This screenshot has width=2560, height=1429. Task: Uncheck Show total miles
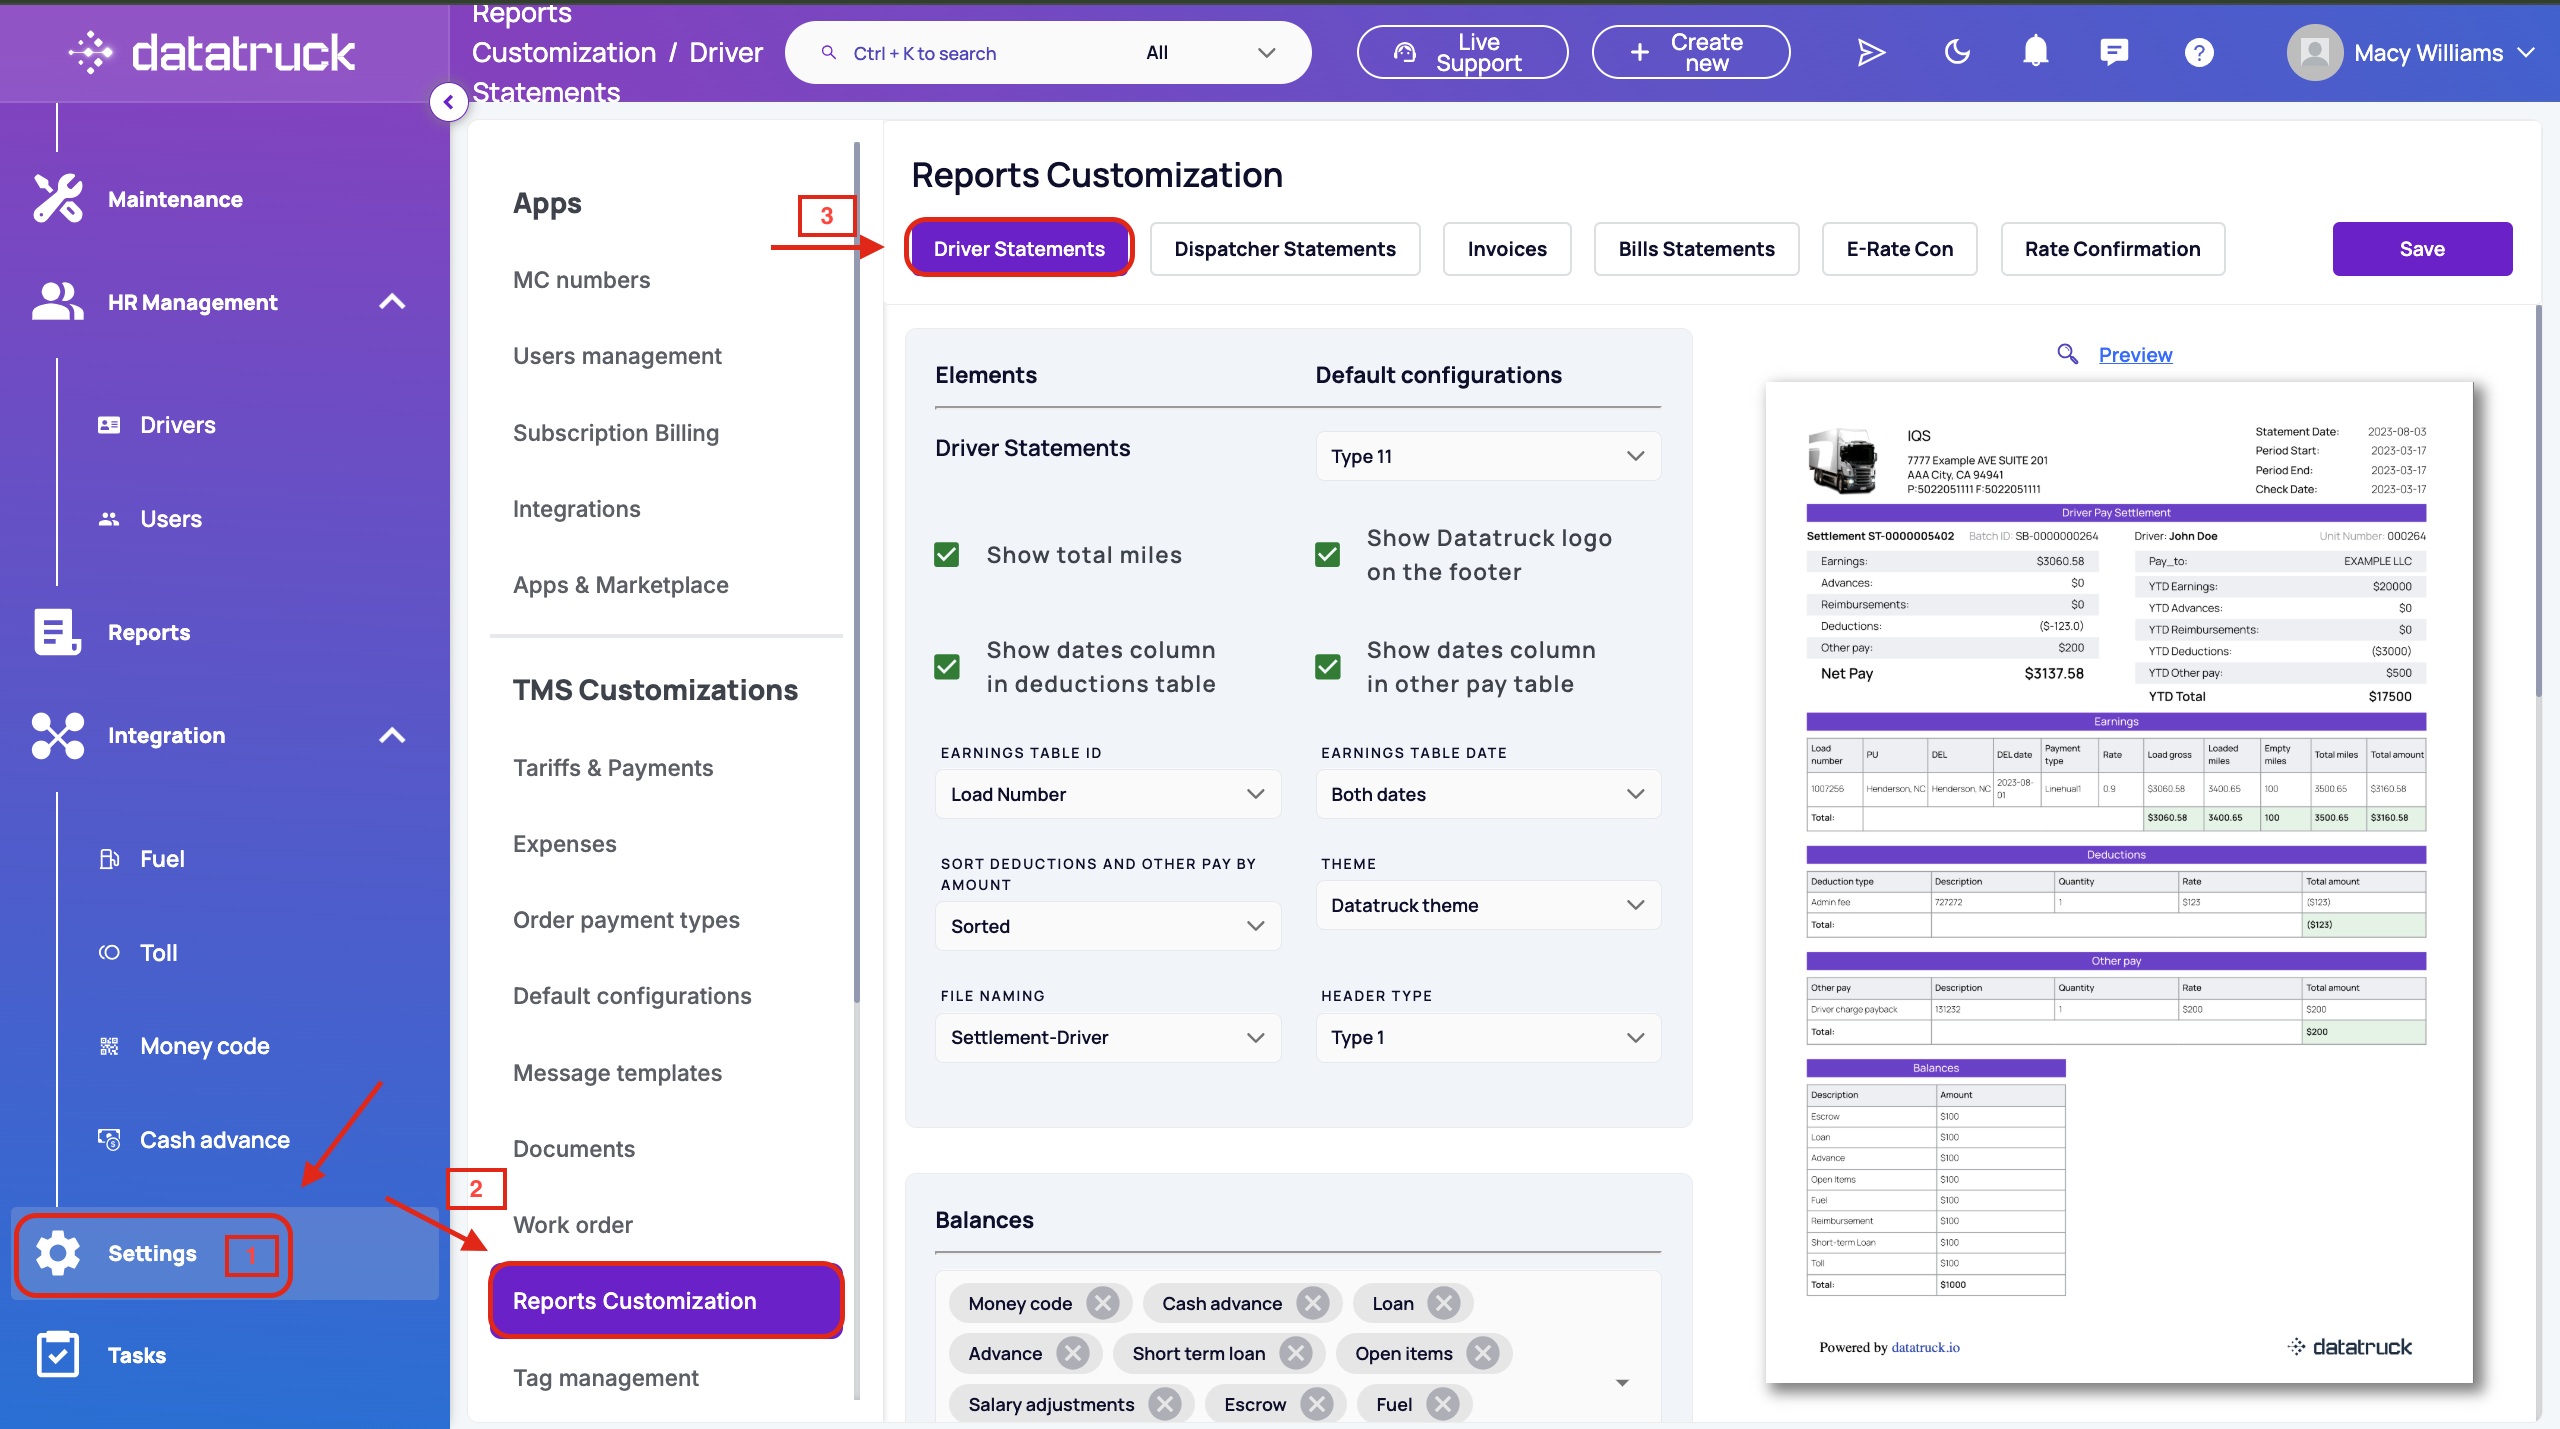[946, 555]
